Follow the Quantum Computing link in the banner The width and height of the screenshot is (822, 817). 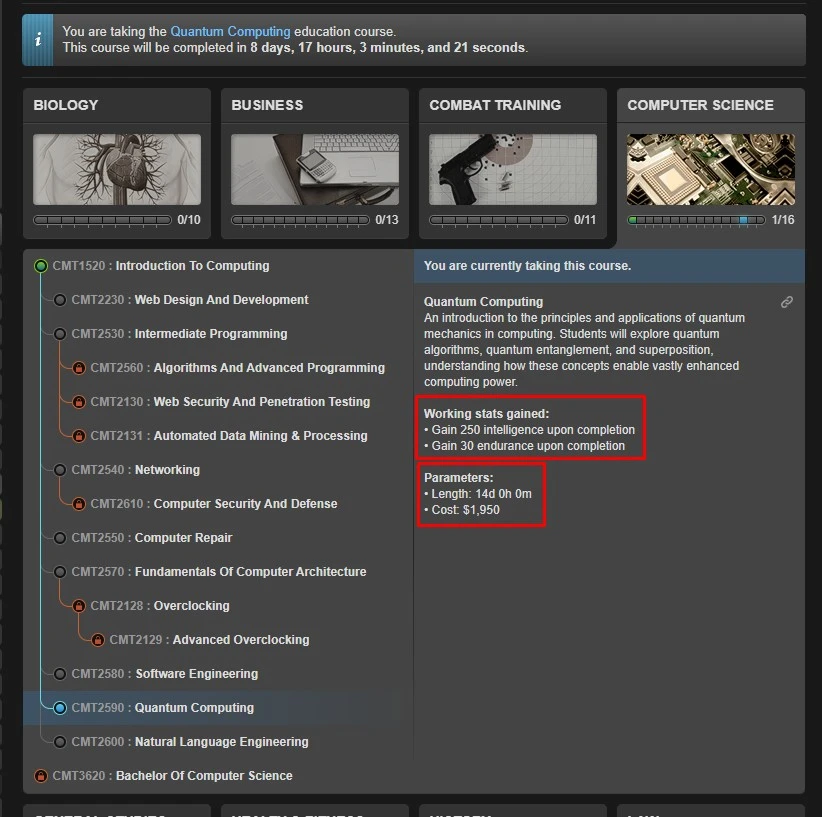[x=230, y=32]
